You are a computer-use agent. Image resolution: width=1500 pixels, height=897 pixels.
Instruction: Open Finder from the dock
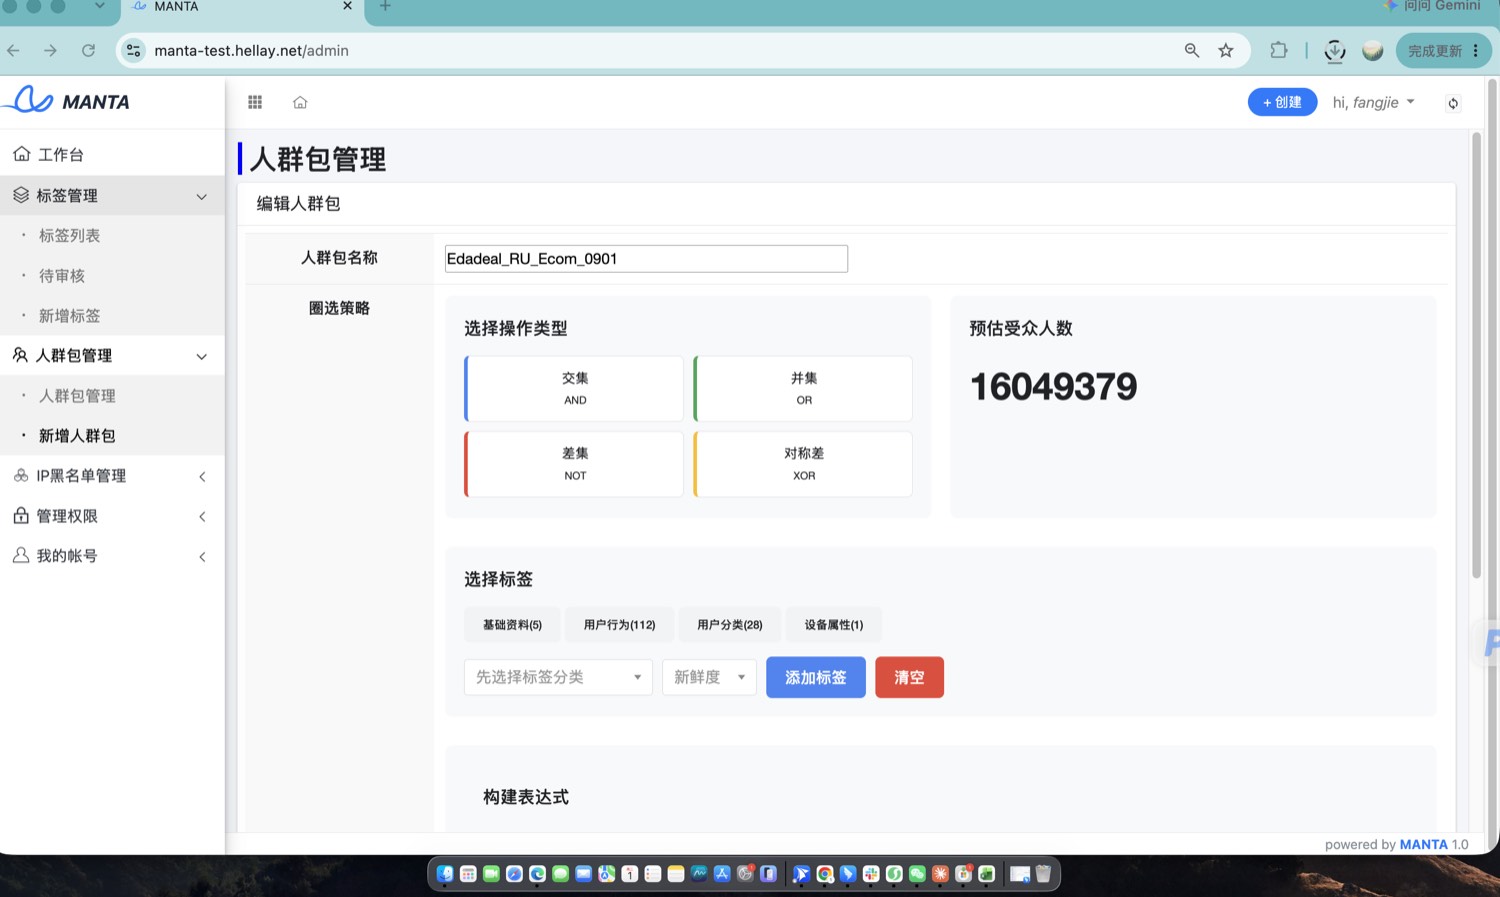pos(445,874)
